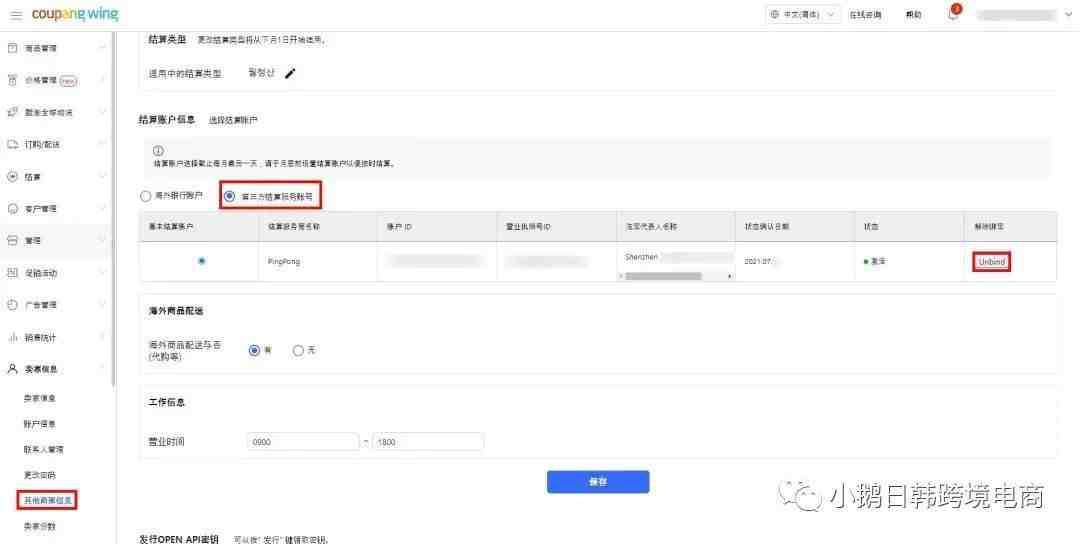Expand the 订购/配送 sidebar chevron
Image resolution: width=1080 pixels, height=544 pixels.
point(103,145)
